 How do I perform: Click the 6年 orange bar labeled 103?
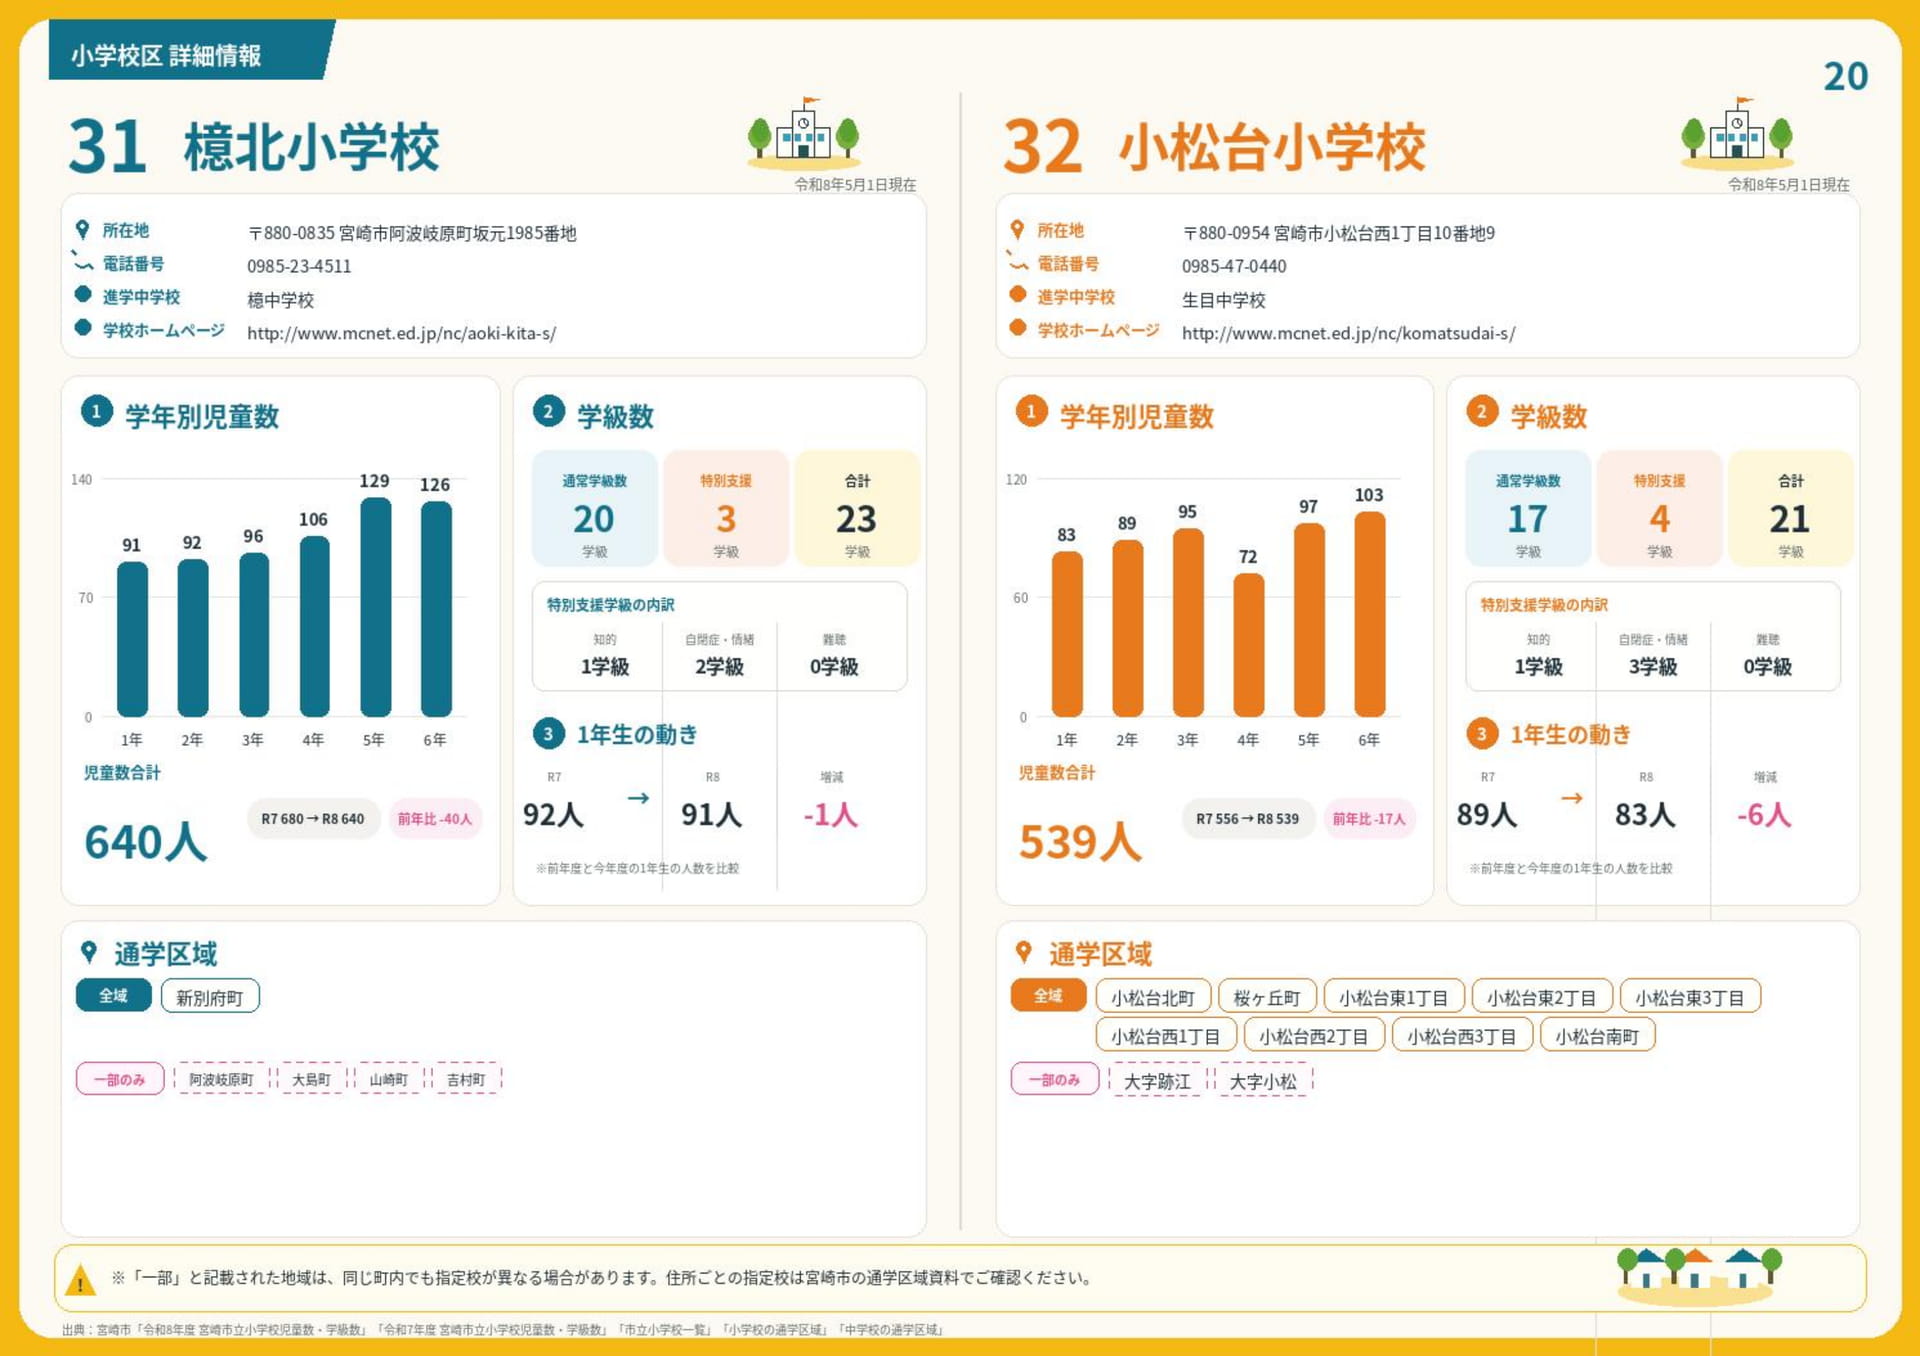coord(1370,613)
